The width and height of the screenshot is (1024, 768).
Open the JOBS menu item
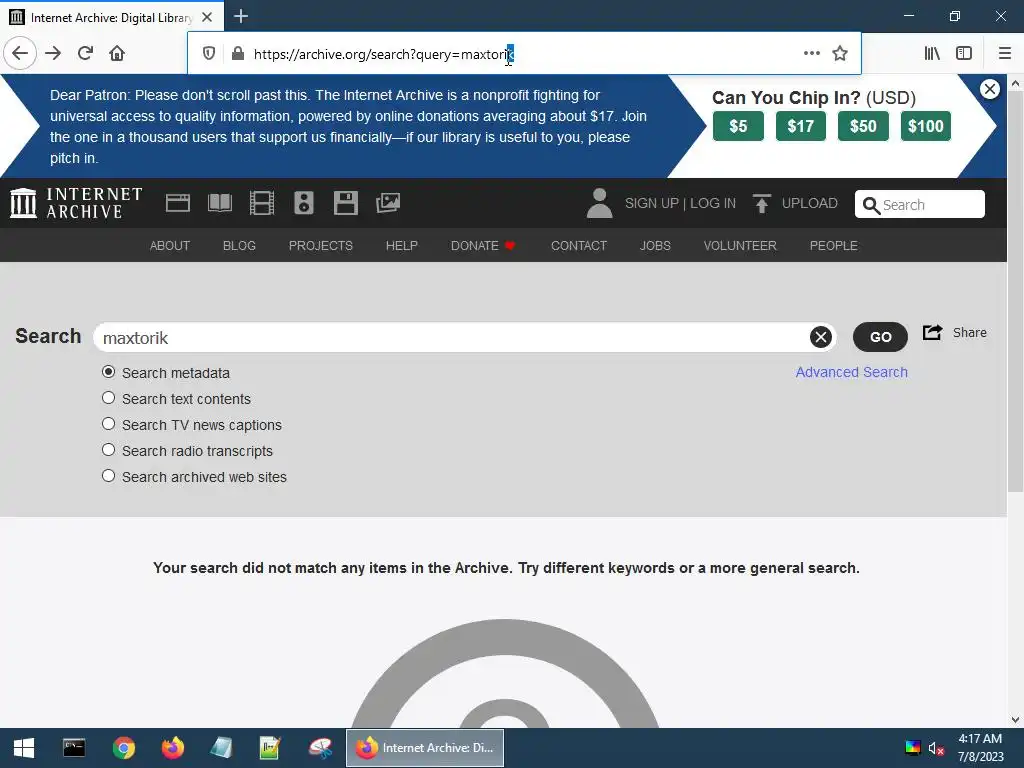[655, 246]
